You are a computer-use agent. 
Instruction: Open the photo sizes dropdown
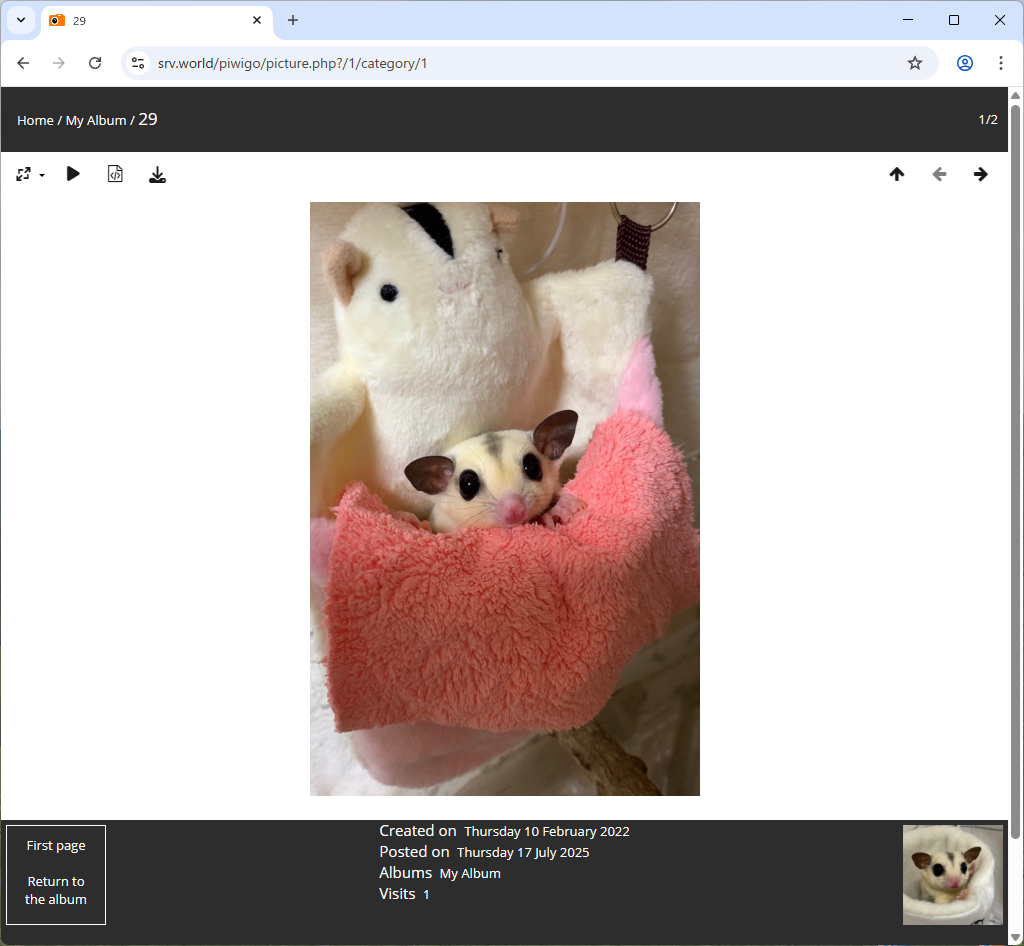coord(30,174)
